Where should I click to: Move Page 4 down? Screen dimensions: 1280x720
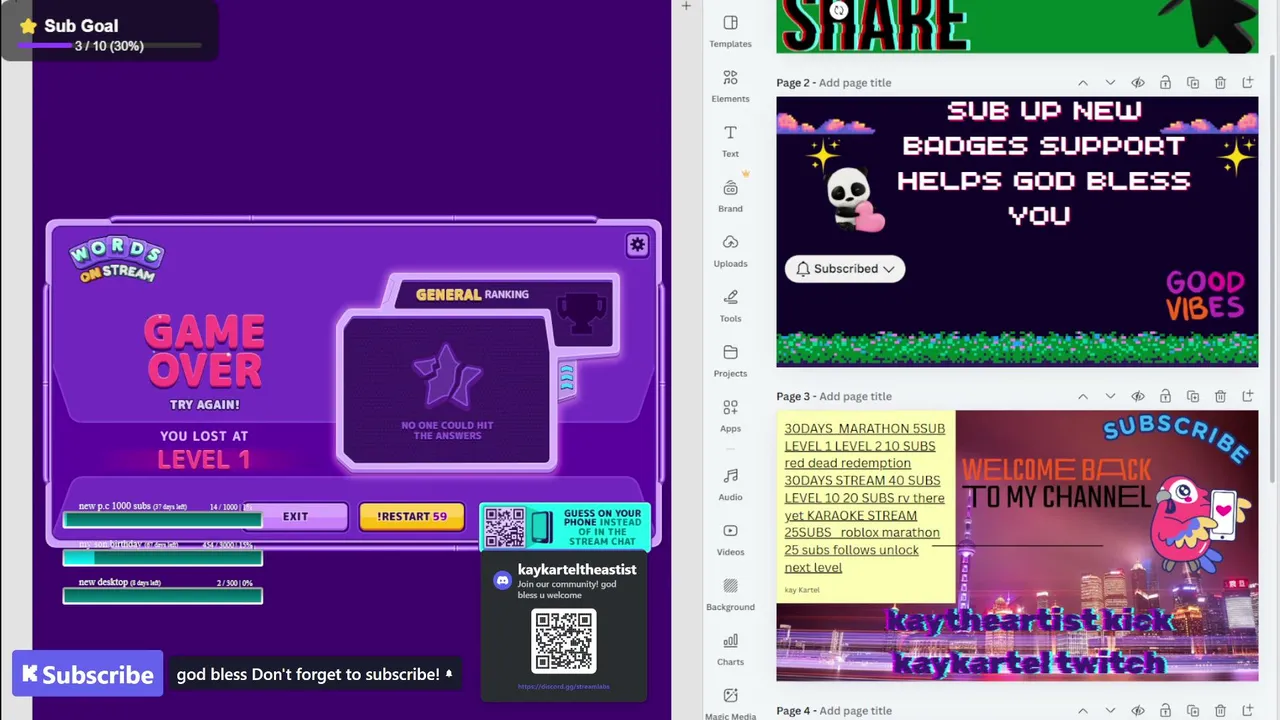(x=1110, y=711)
